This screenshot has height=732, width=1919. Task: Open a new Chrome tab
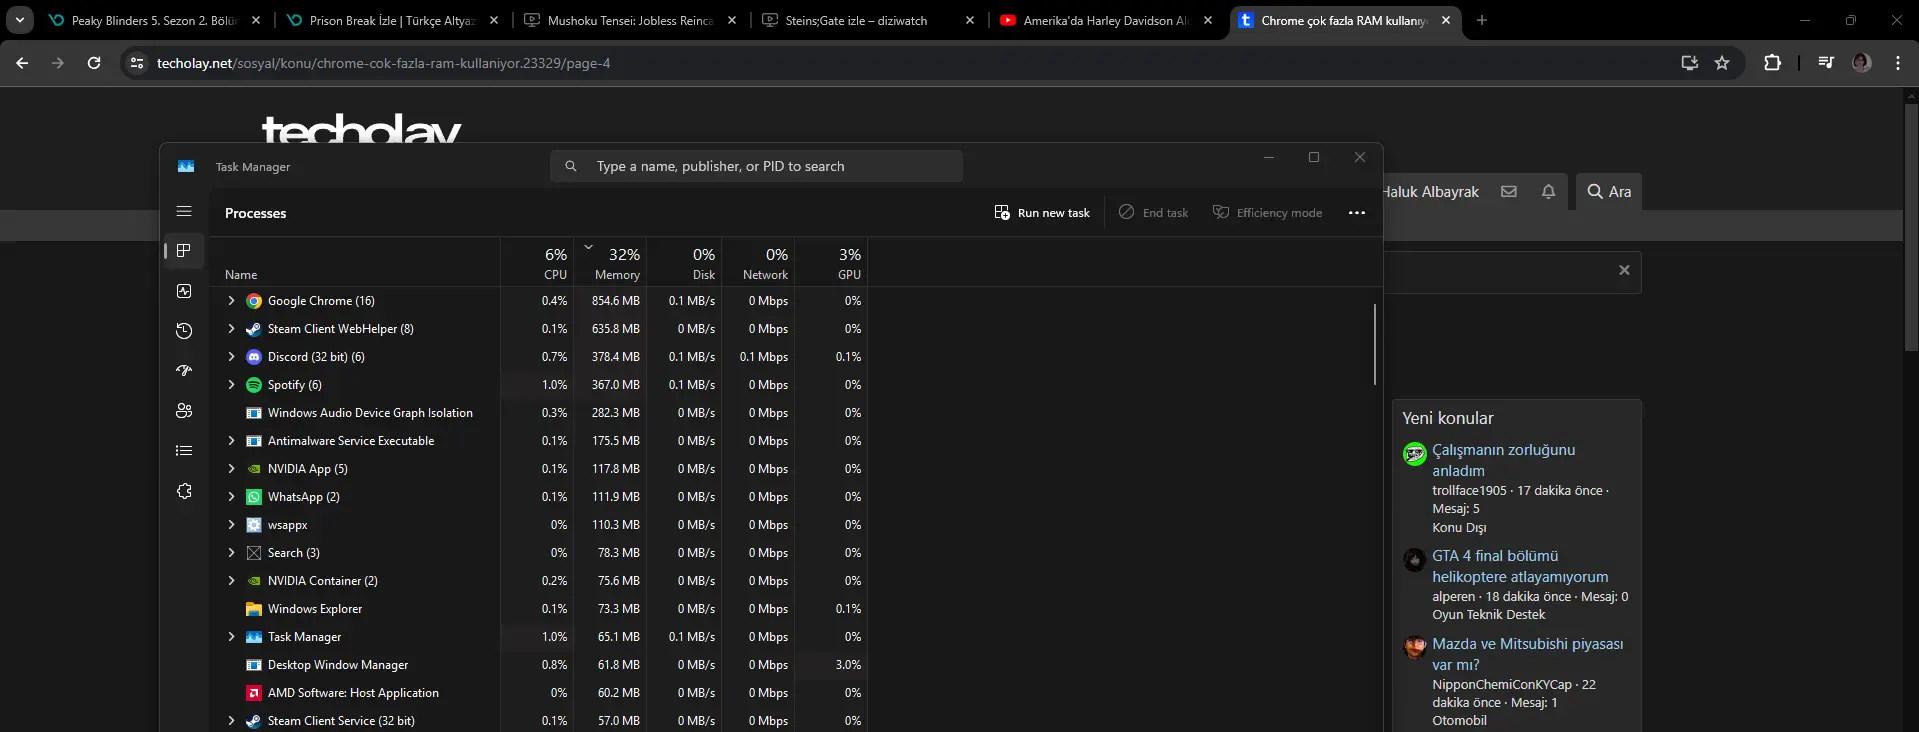coord(1482,20)
